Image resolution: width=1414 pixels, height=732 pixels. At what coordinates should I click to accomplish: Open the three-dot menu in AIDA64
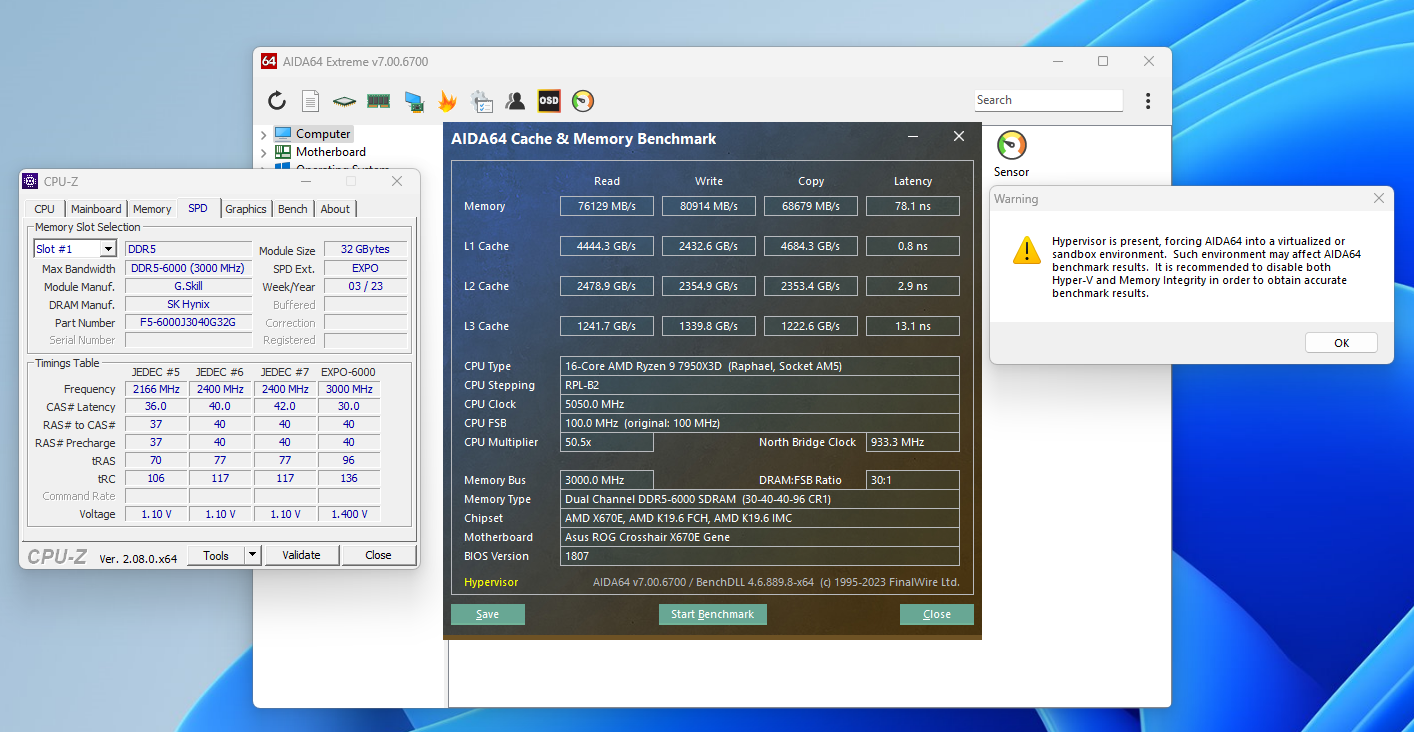pyautogui.click(x=1148, y=101)
